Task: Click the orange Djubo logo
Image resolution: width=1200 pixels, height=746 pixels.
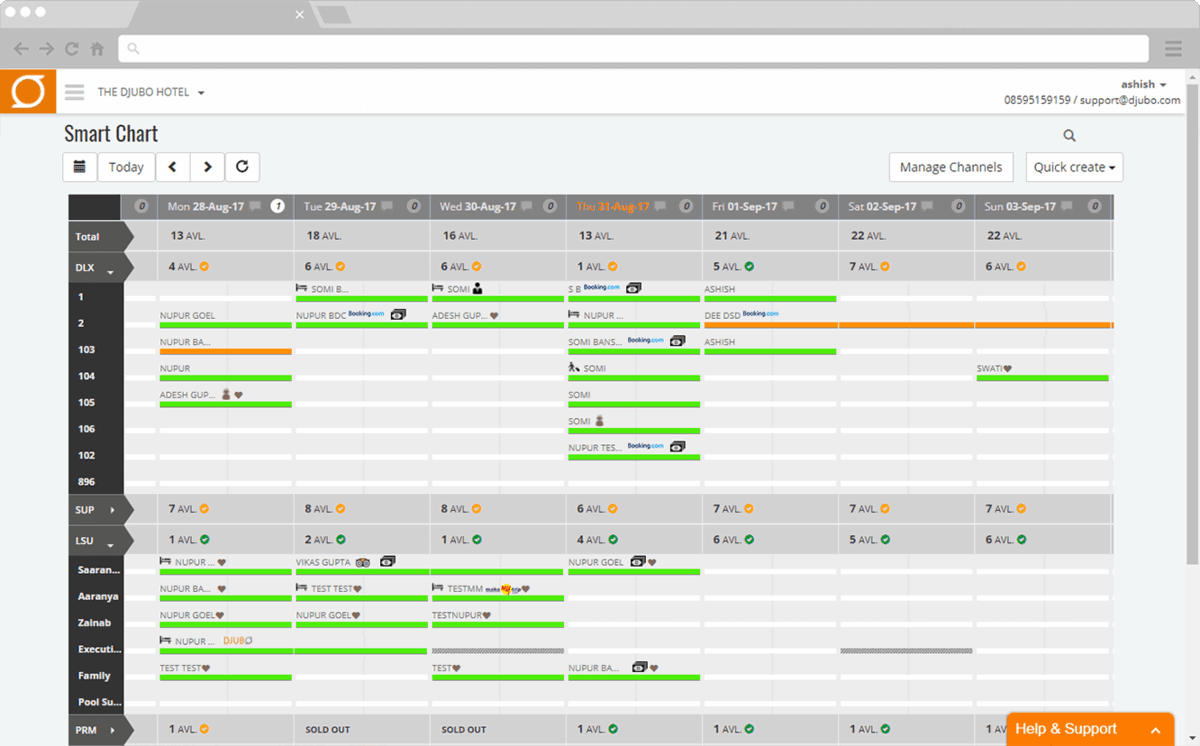Action: coord(28,92)
